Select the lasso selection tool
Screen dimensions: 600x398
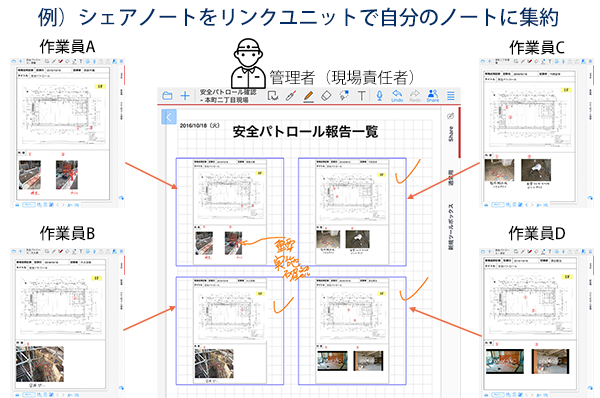tap(273, 96)
